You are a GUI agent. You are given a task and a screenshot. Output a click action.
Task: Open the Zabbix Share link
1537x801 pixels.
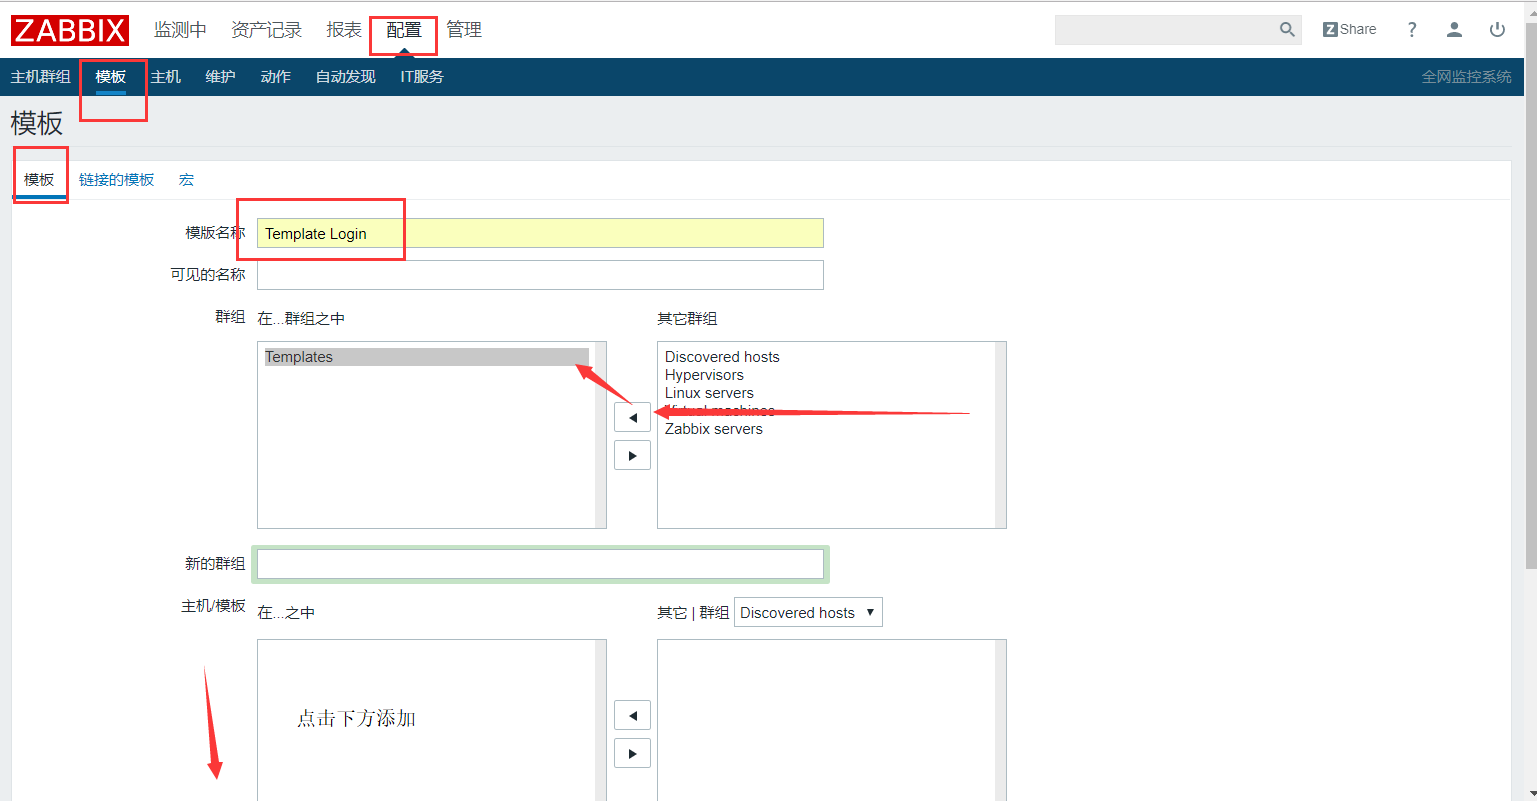tap(1349, 30)
